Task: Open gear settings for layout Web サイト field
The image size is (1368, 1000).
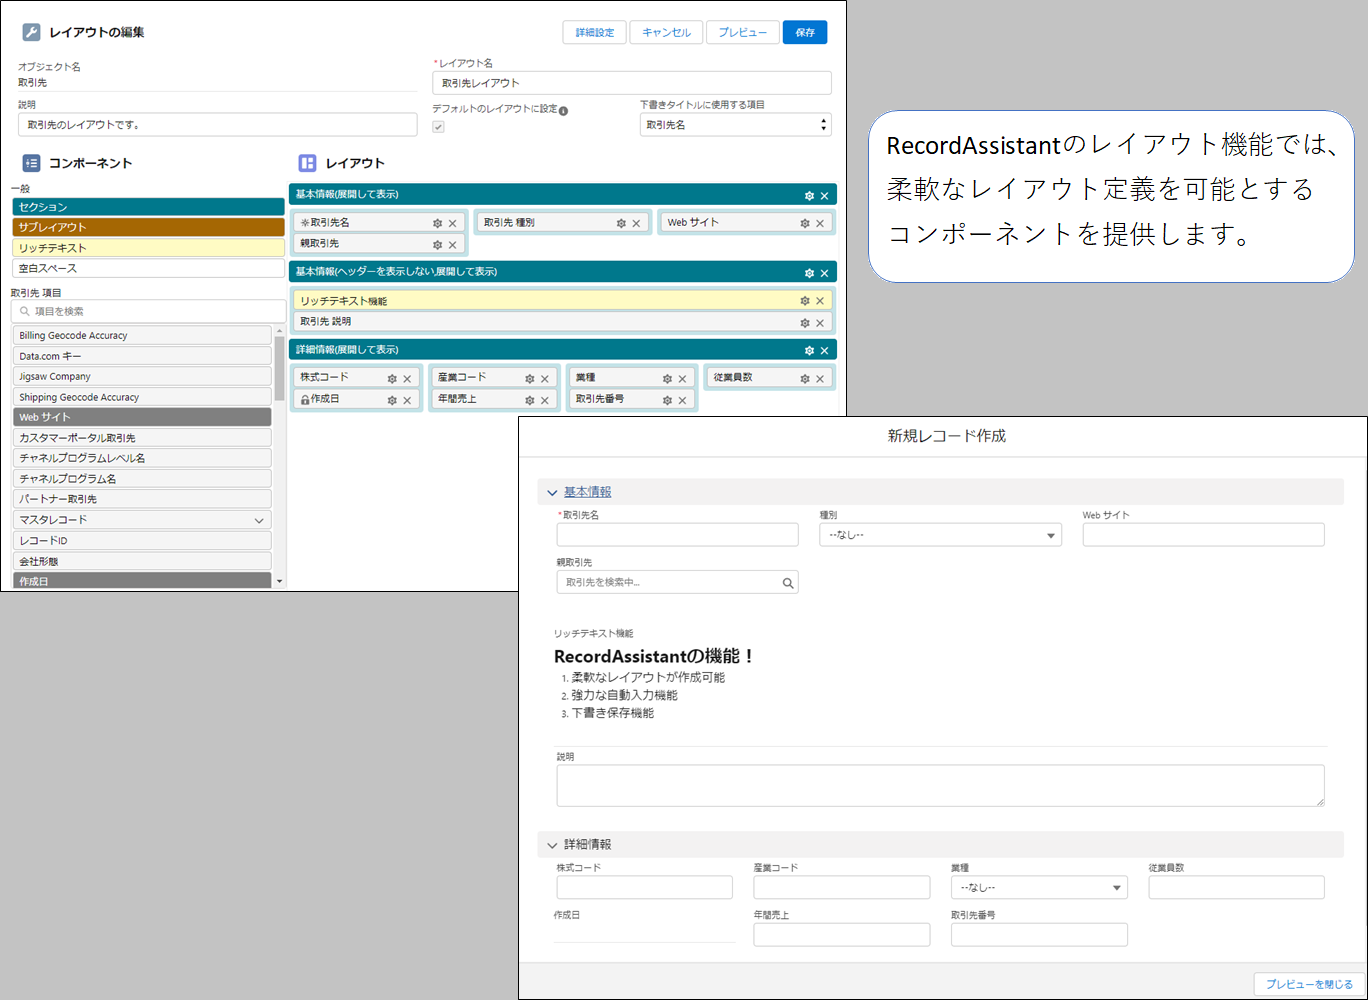Action: coord(805,223)
